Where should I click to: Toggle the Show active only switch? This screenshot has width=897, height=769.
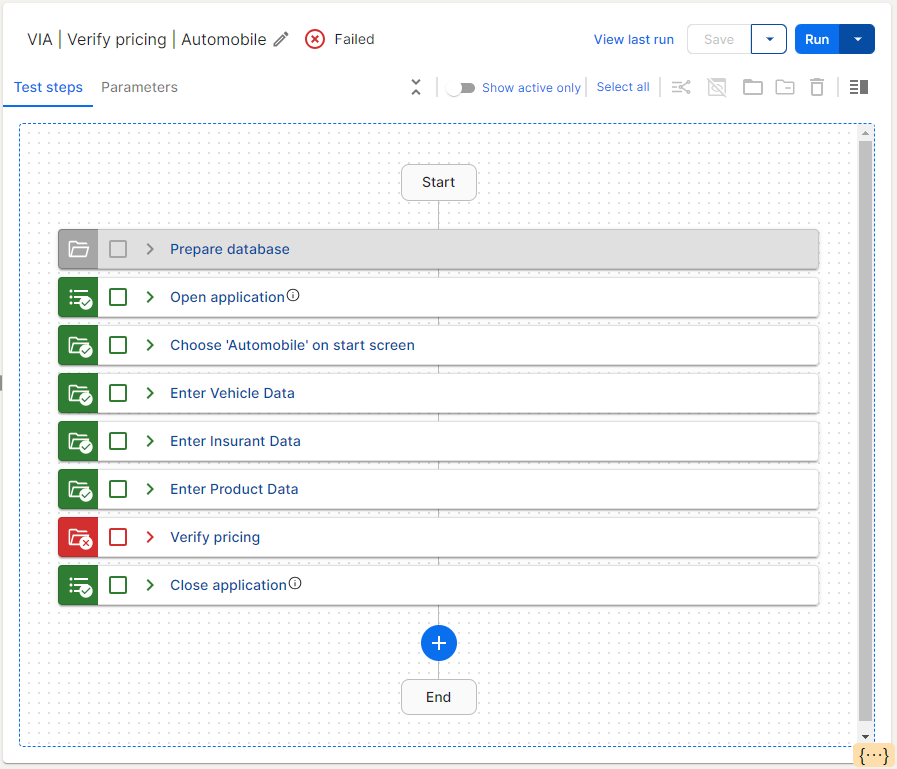click(460, 88)
